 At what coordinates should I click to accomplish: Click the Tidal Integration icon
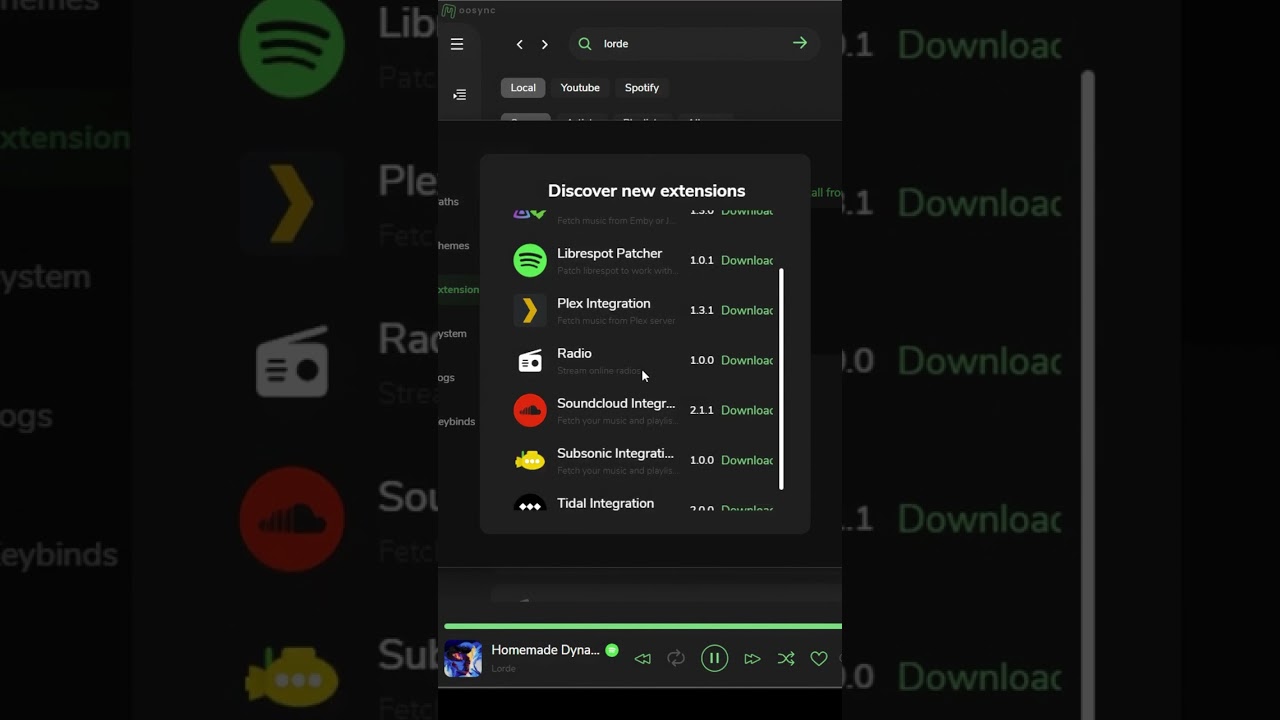tap(530, 503)
